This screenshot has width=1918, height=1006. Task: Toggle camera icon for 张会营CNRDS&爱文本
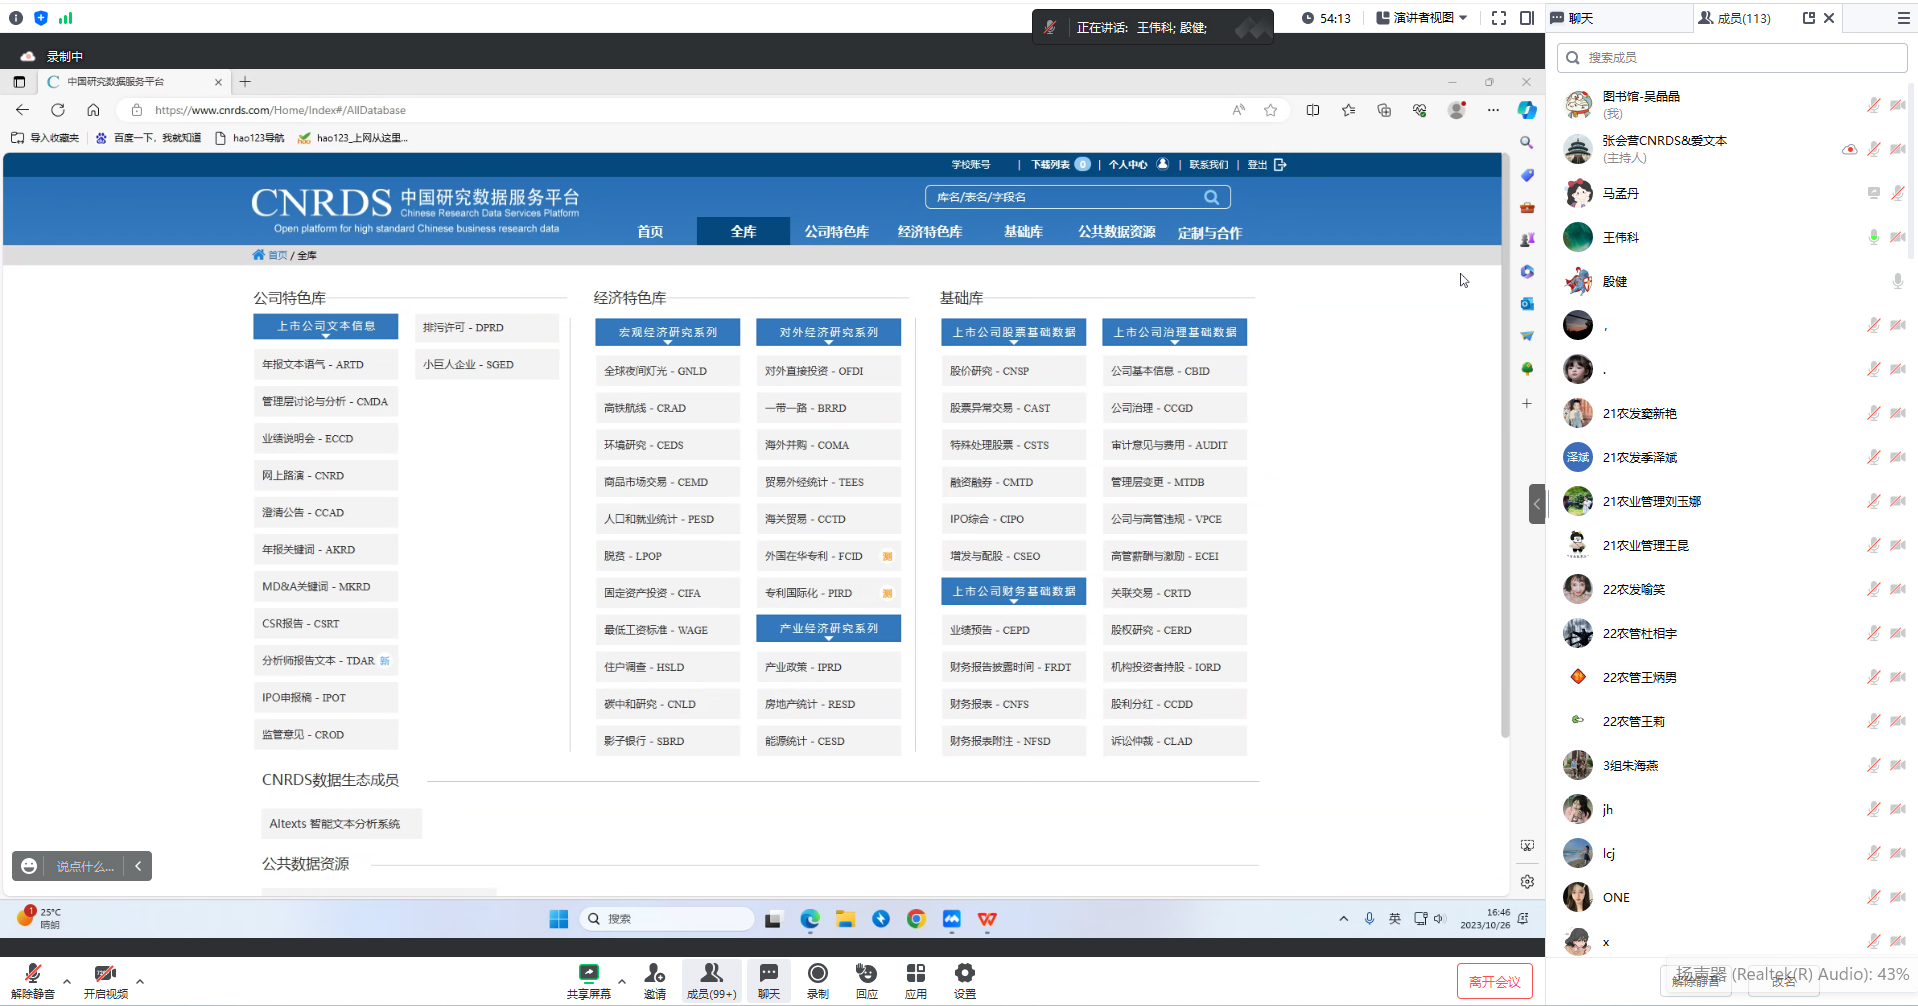pos(1897,149)
